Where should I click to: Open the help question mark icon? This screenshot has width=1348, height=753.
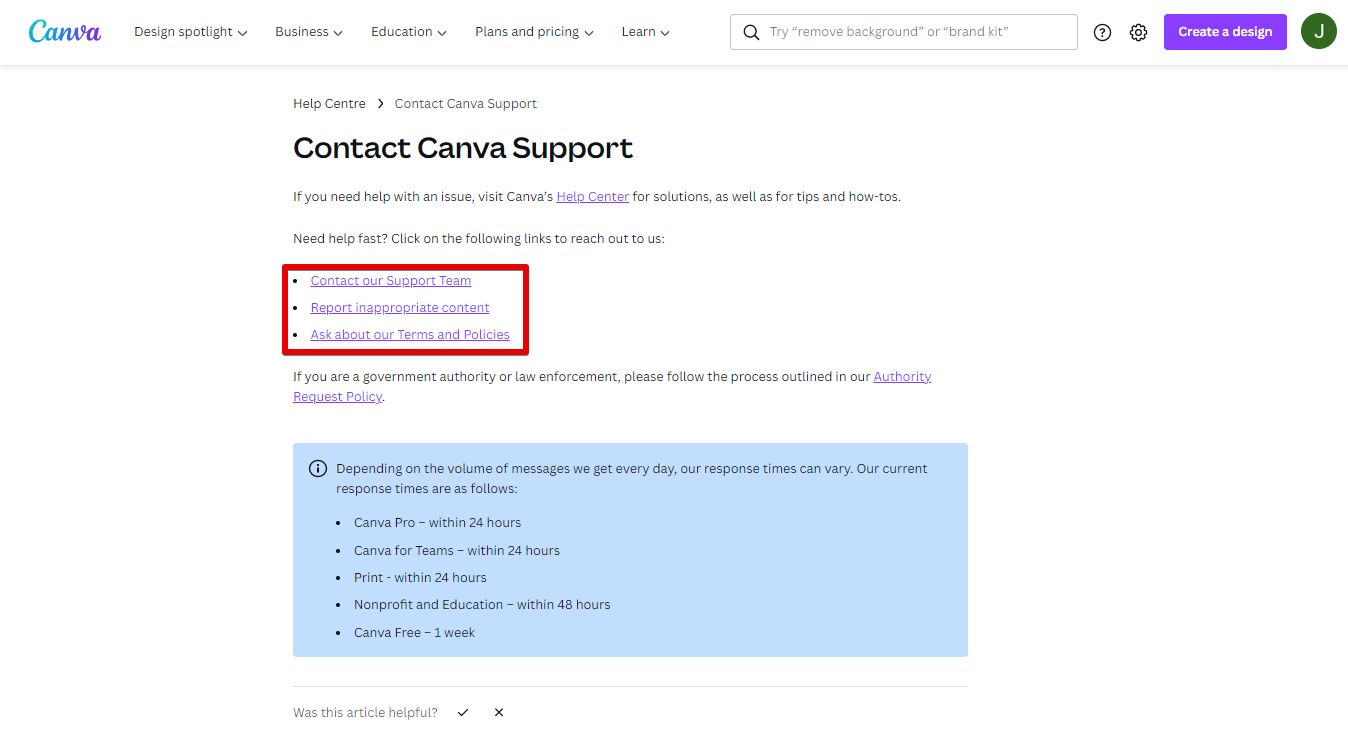[x=1102, y=32]
